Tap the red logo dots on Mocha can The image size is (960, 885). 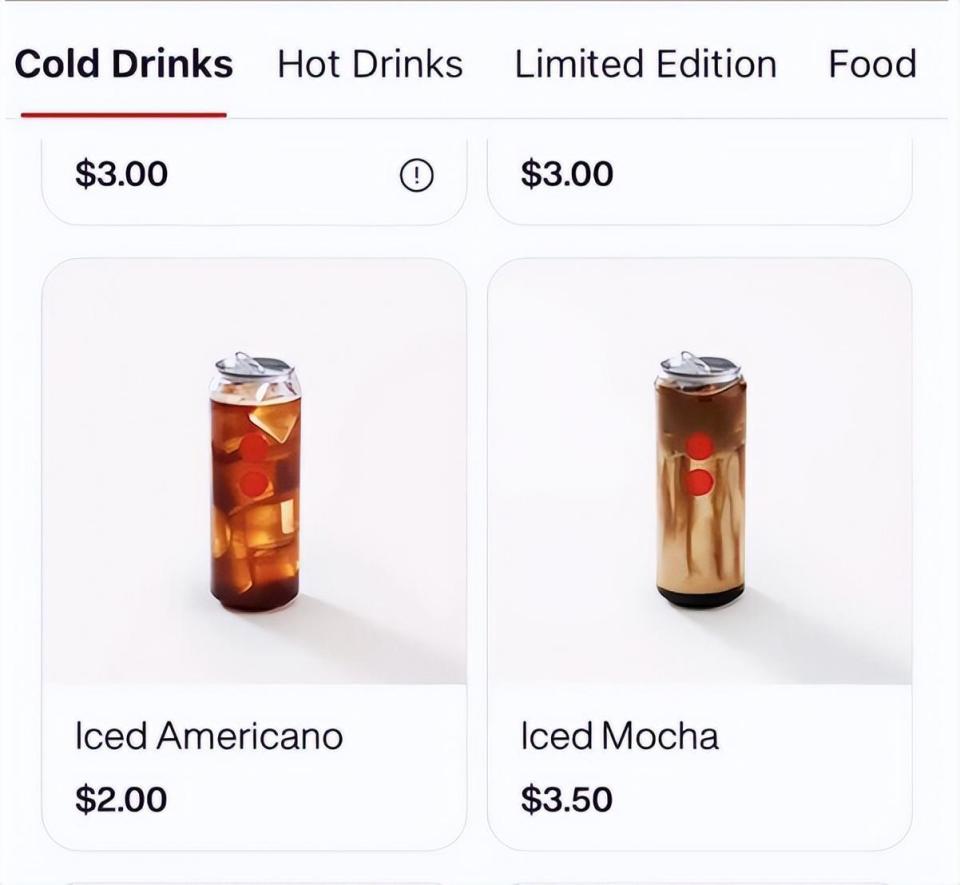(x=699, y=464)
